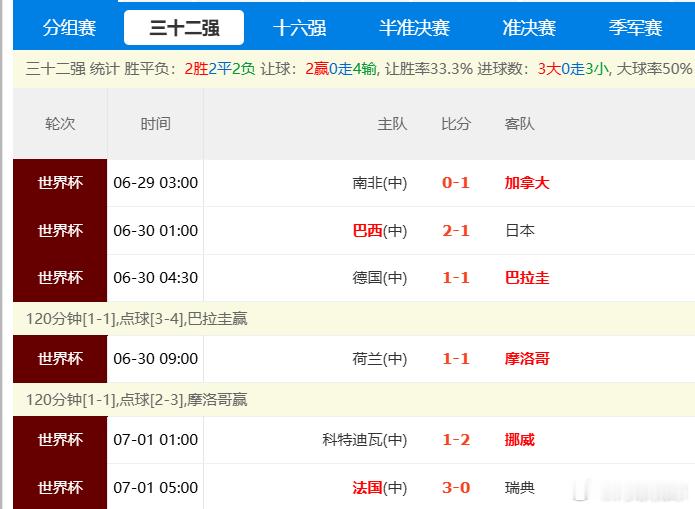Click the 世界杯 cell of 巴西 row
695x509 pixels.
click(60, 231)
